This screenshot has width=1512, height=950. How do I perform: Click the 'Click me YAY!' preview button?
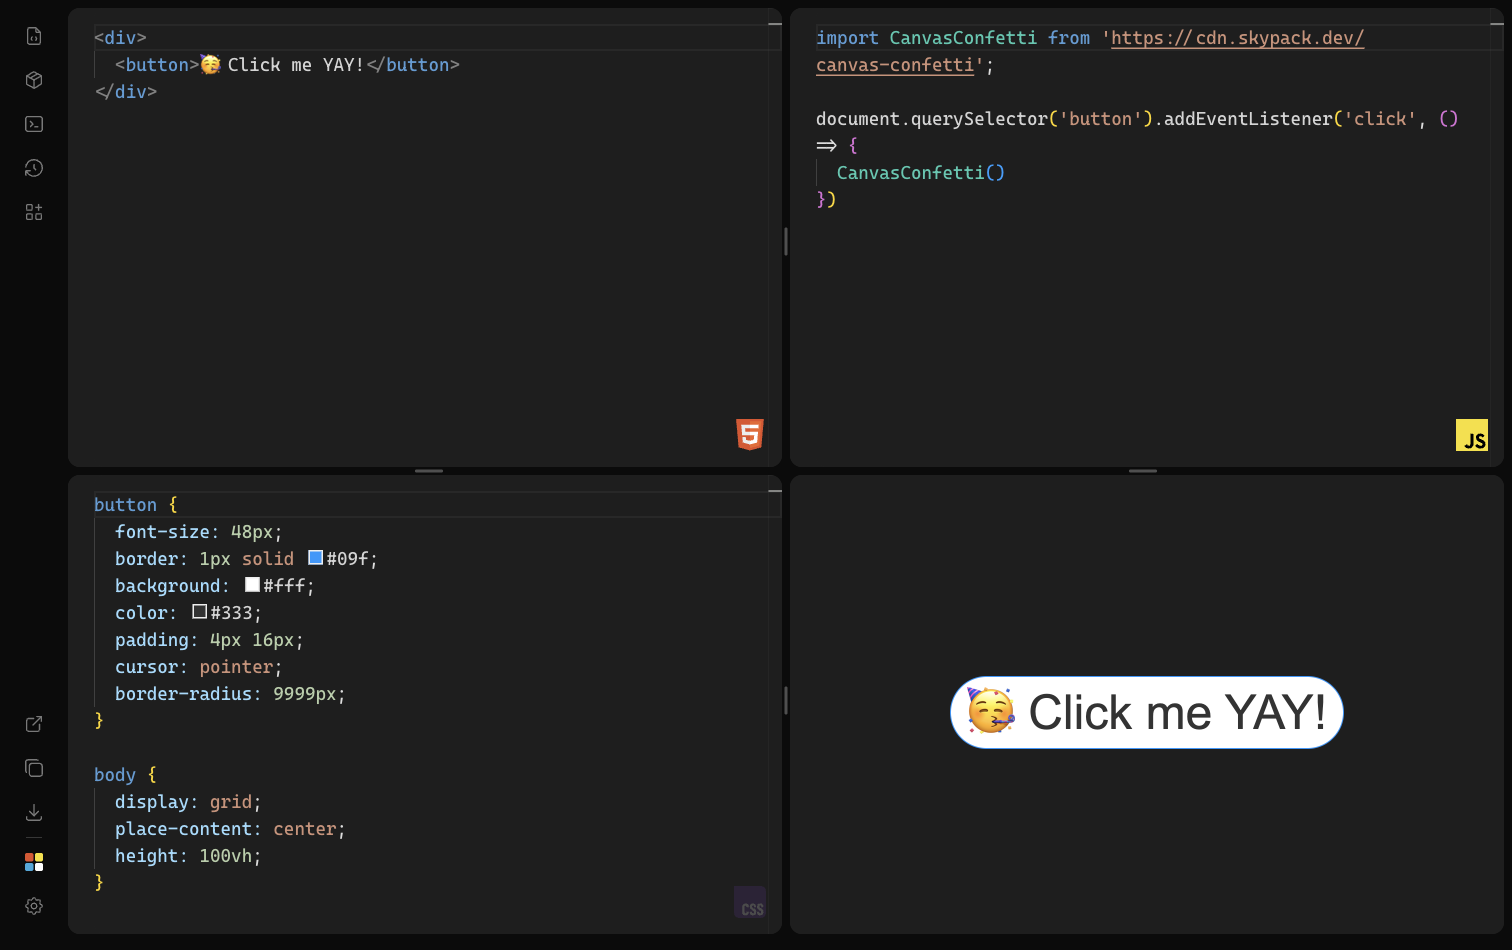coord(1147,712)
